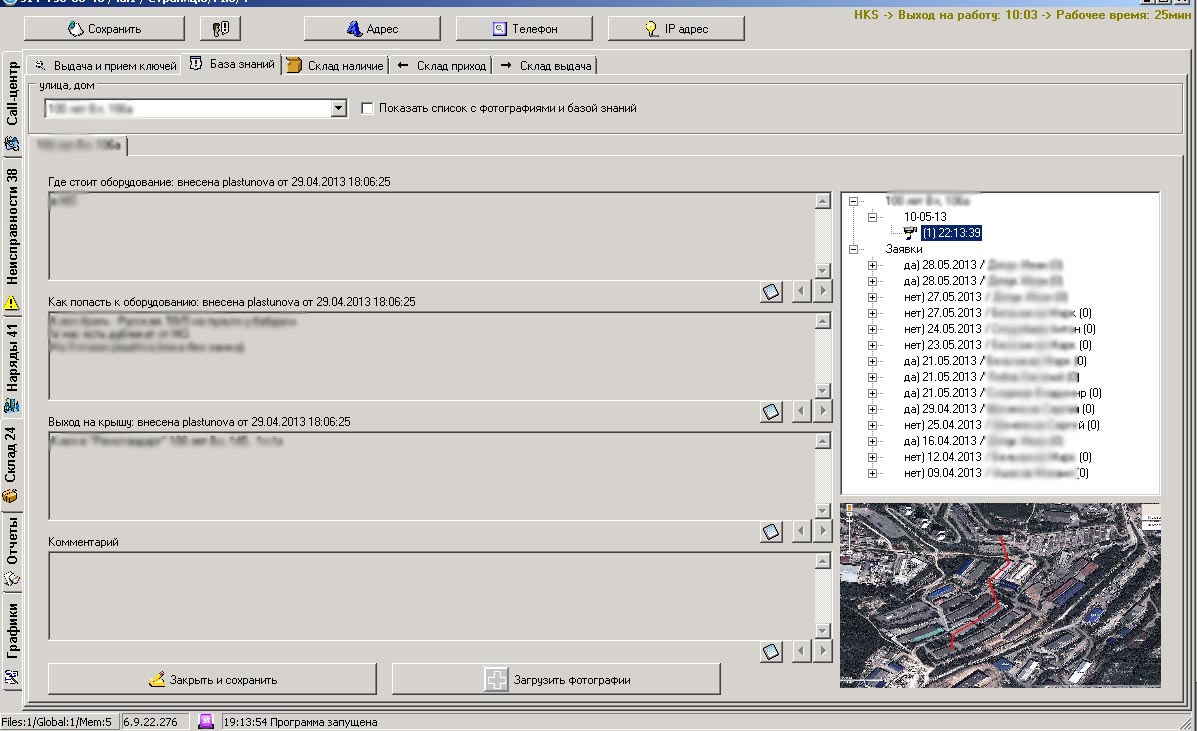Open the Наряды 41 side tab

[x=11, y=366]
